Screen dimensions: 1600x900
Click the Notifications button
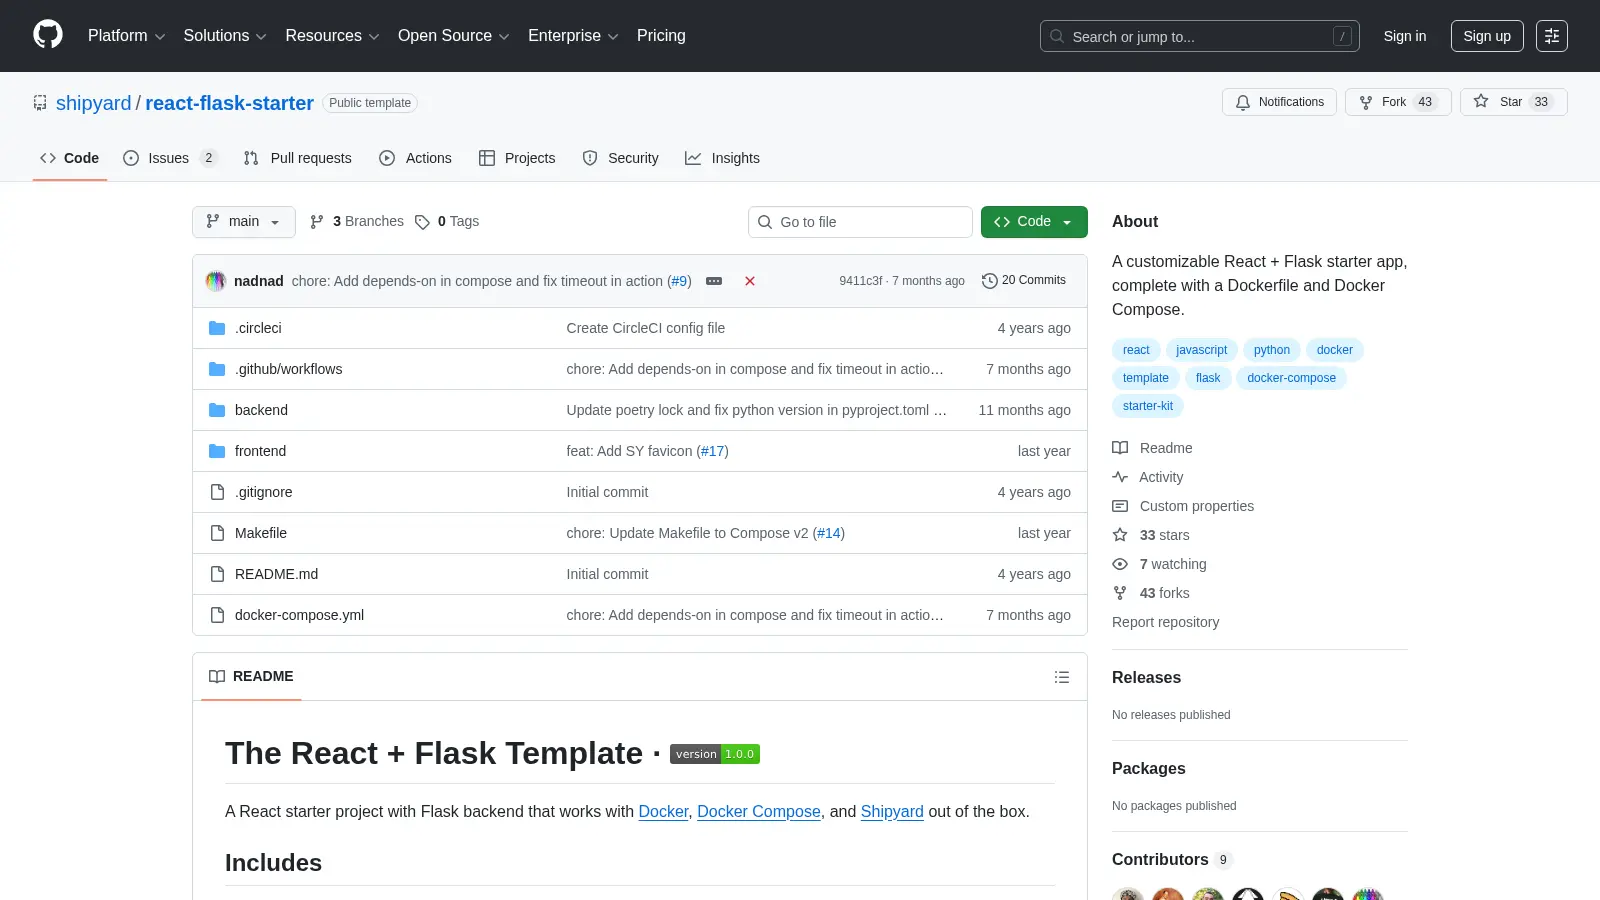(1279, 102)
